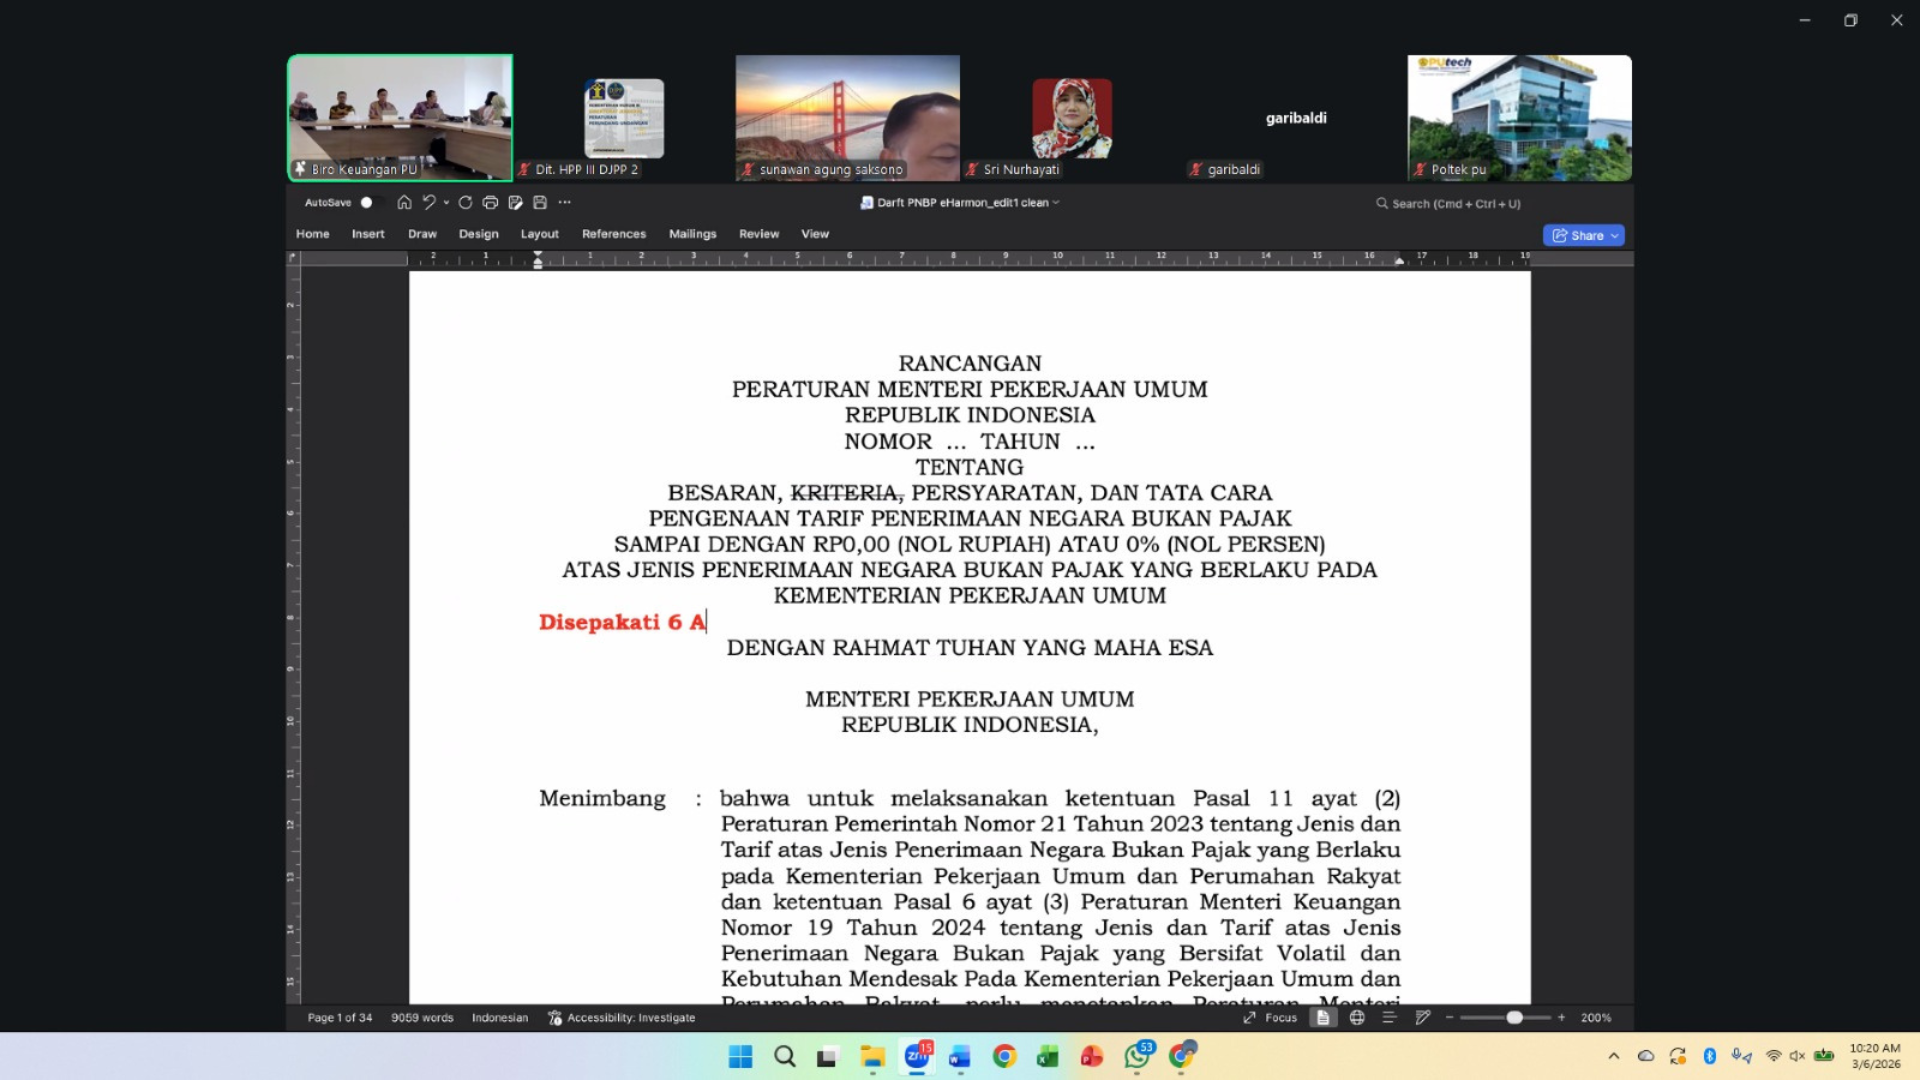The height and width of the screenshot is (1080, 1920).
Task: Click the zoom slider handle
Action: [x=1515, y=1018]
